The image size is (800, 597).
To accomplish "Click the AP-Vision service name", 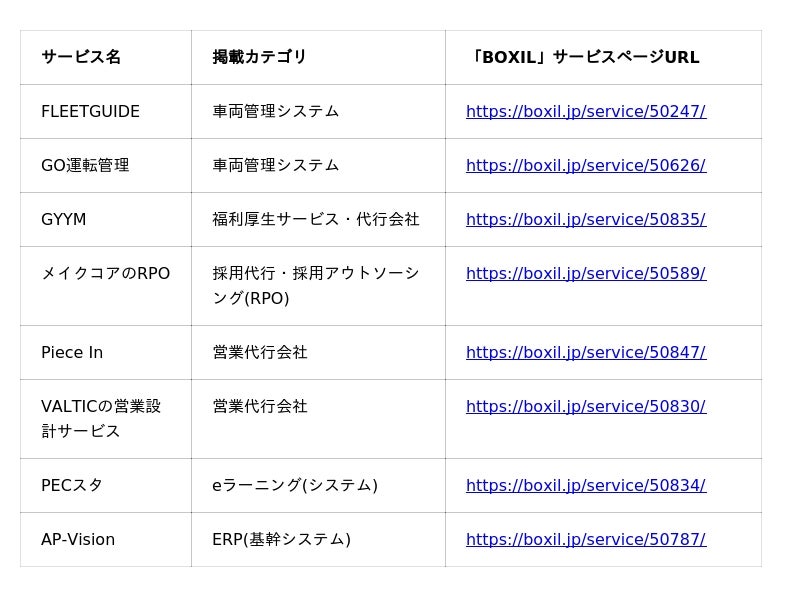I will pyautogui.click(x=78, y=540).
